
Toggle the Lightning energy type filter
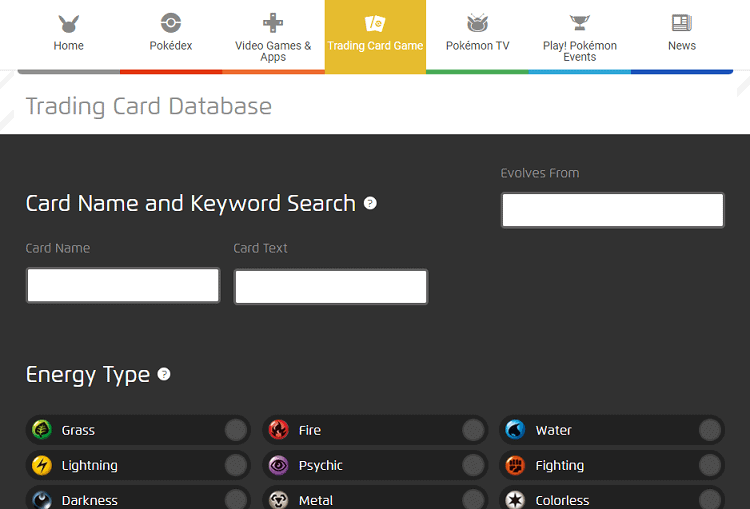(x=235, y=465)
